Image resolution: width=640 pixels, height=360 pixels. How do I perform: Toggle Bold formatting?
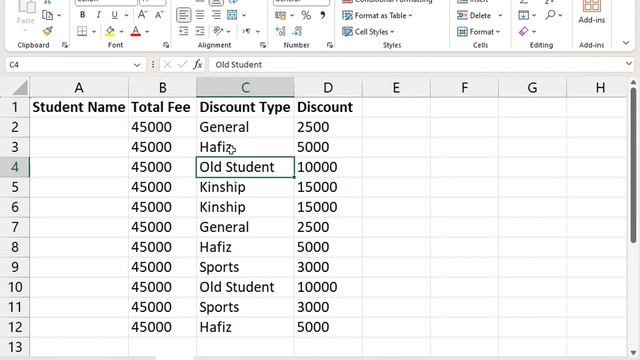pos(82,15)
